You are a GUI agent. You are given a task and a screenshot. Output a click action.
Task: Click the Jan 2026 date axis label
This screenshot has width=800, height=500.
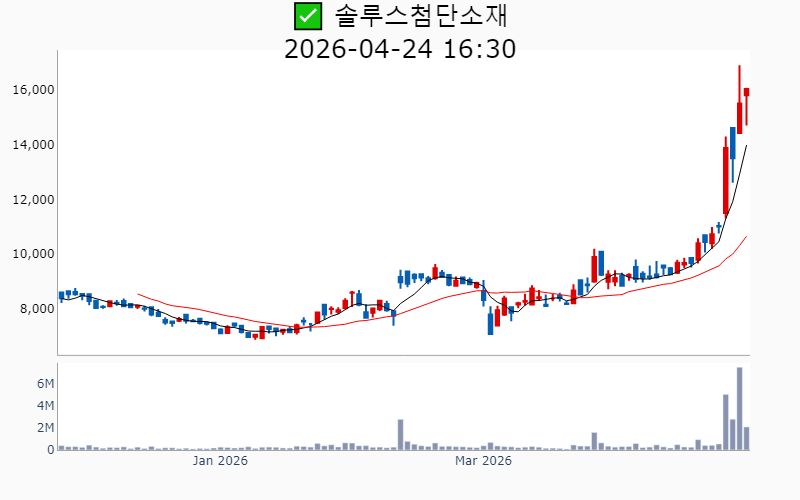[x=220, y=461]
